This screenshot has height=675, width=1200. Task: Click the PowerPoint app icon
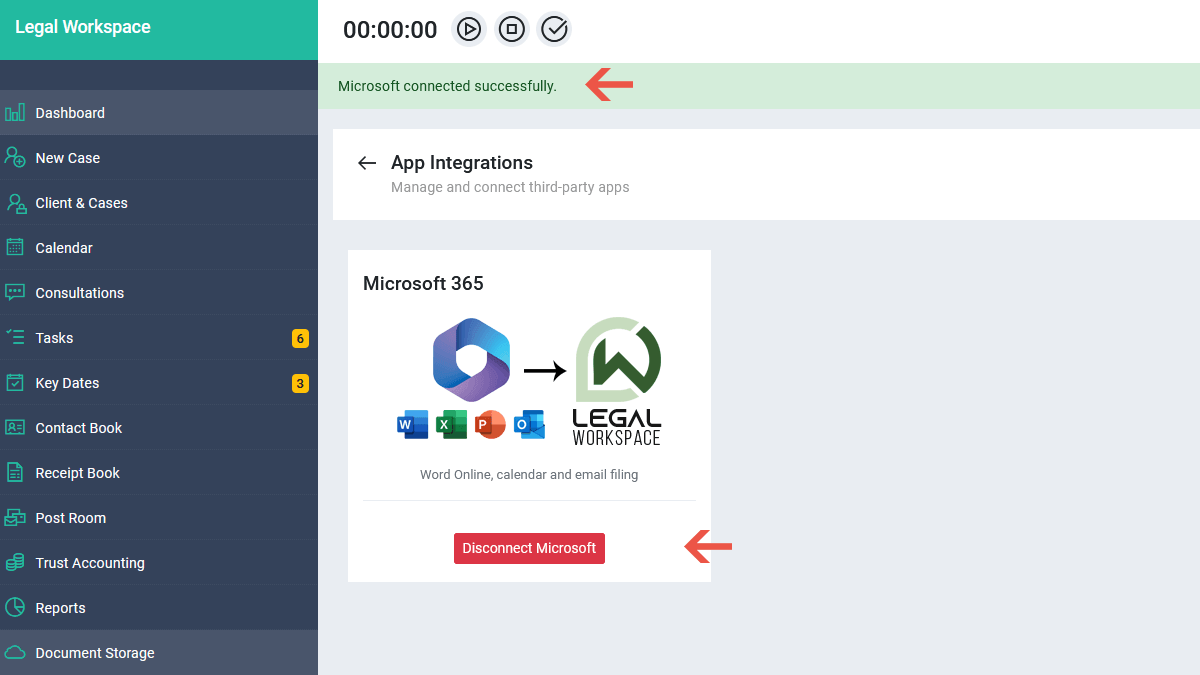[490, 425]
